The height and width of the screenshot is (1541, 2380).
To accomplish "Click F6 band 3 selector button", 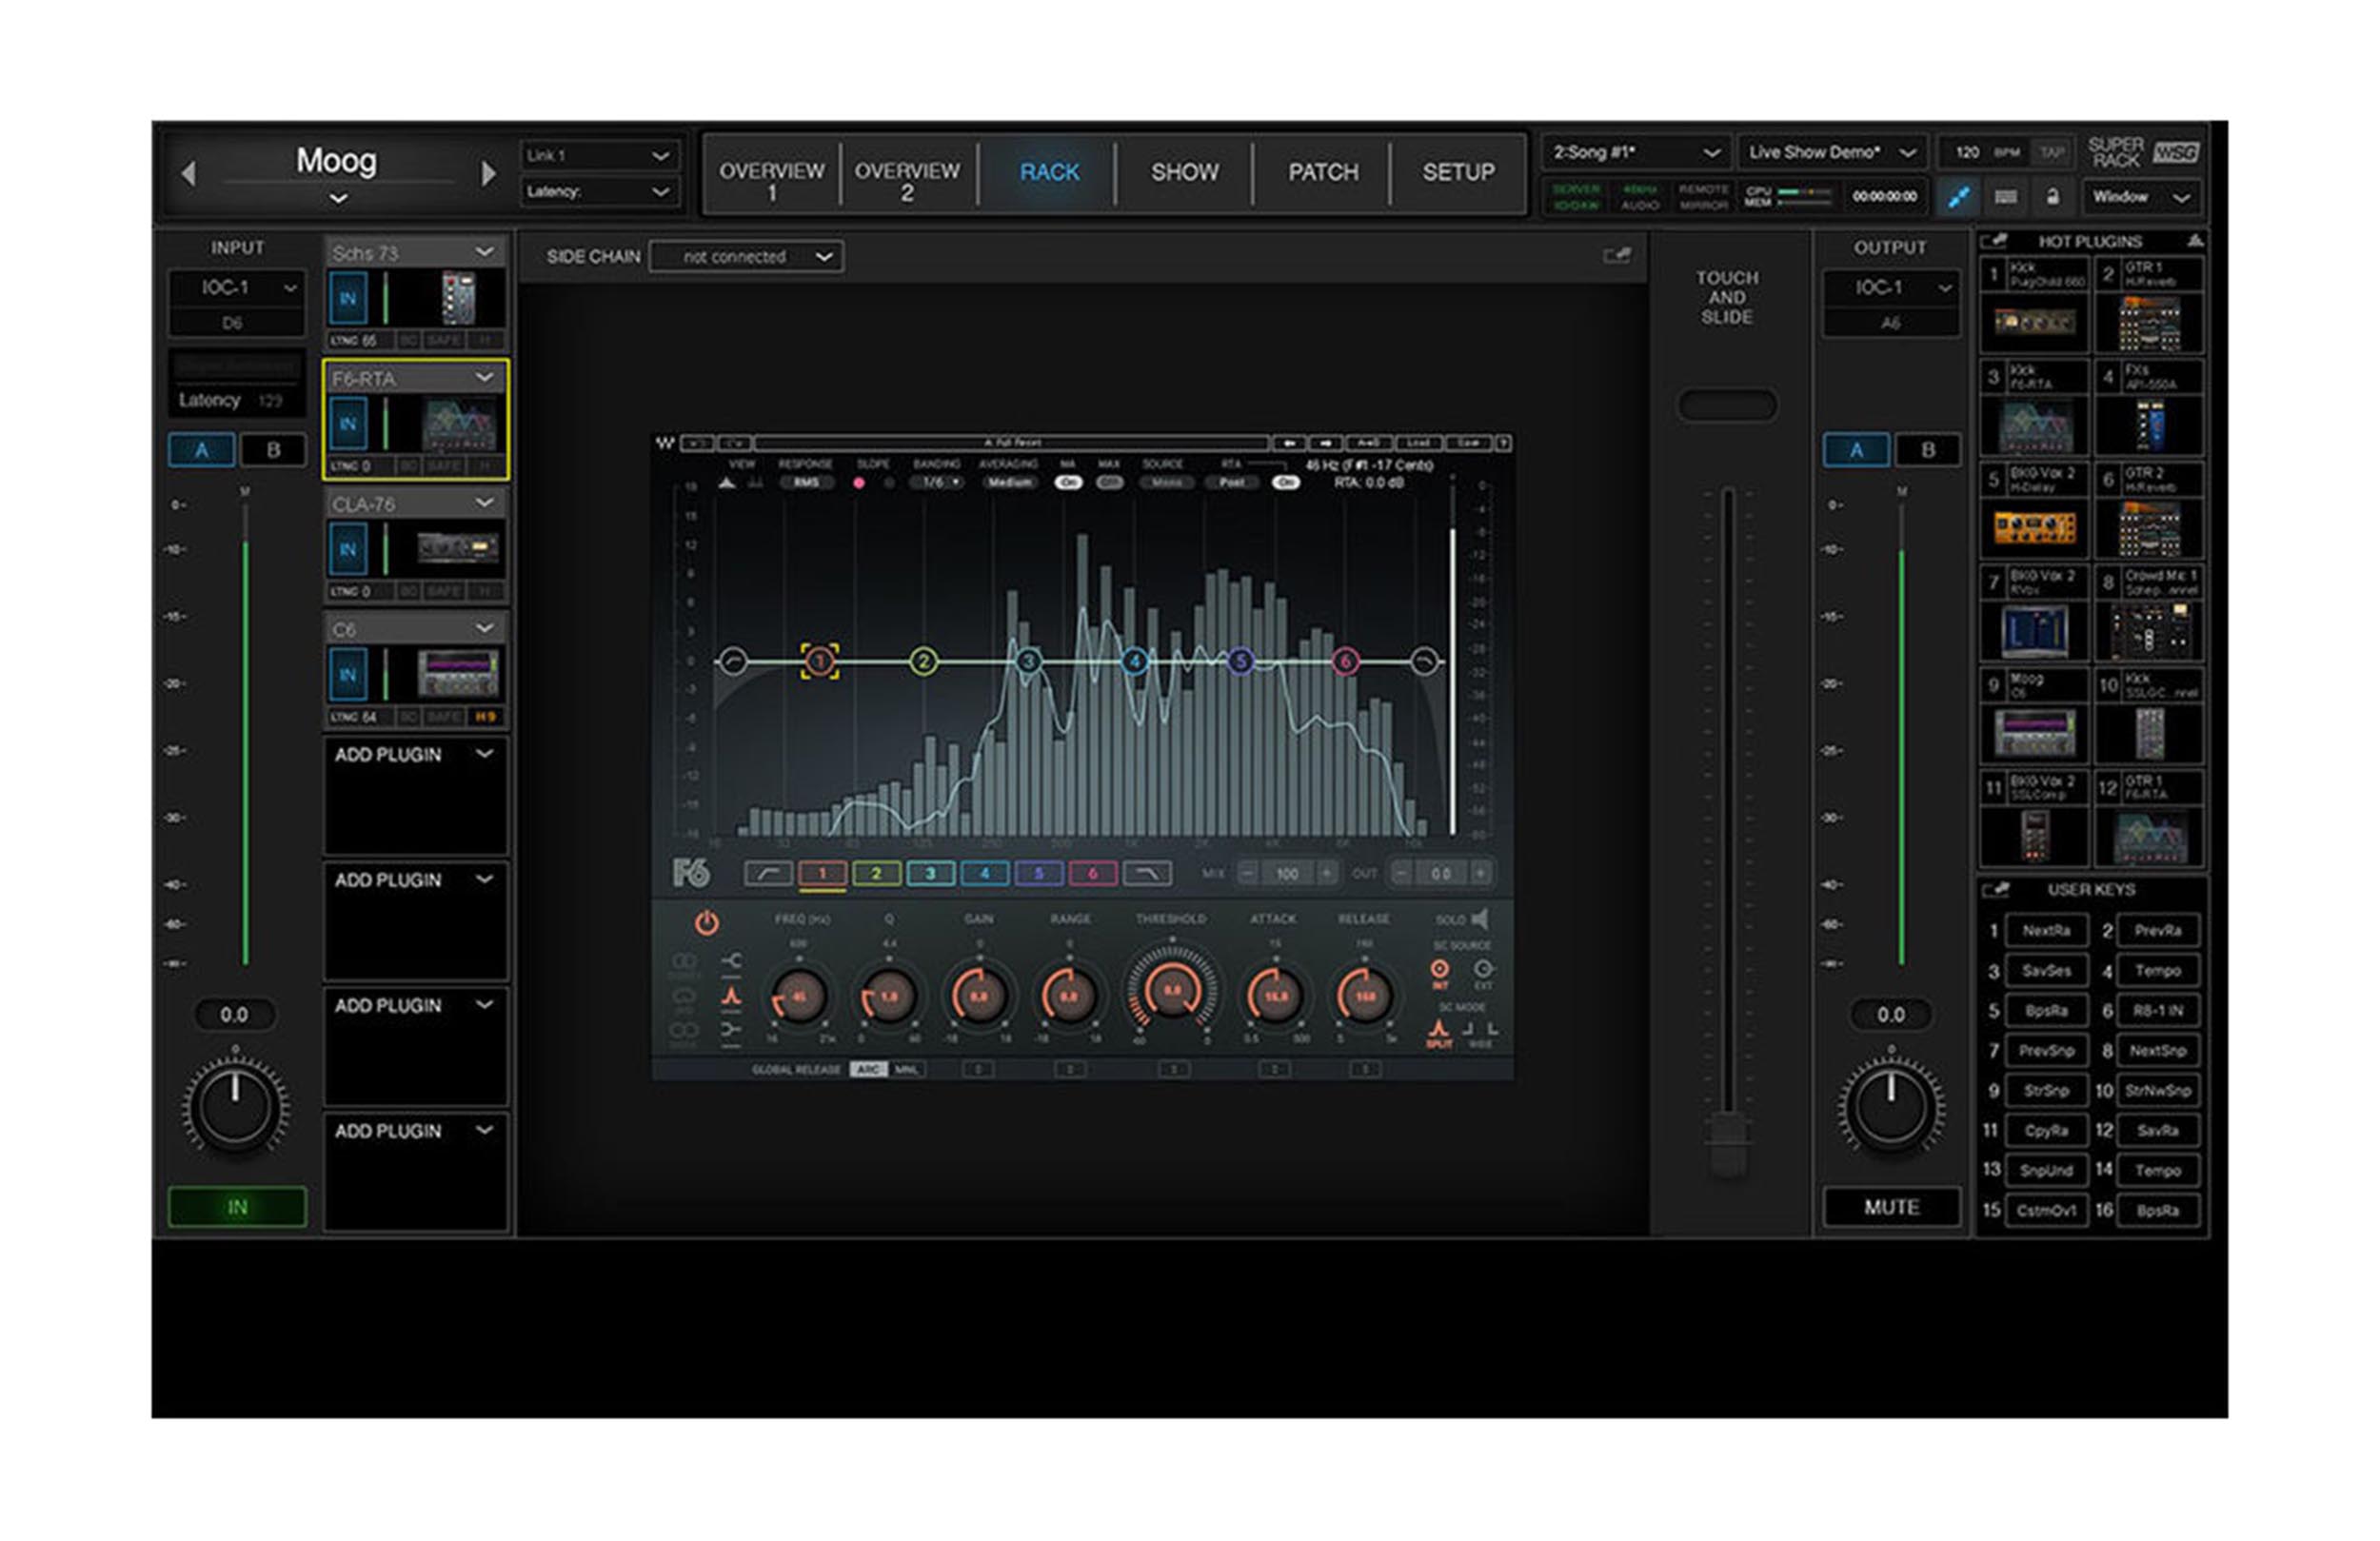I will pos(930,873).
